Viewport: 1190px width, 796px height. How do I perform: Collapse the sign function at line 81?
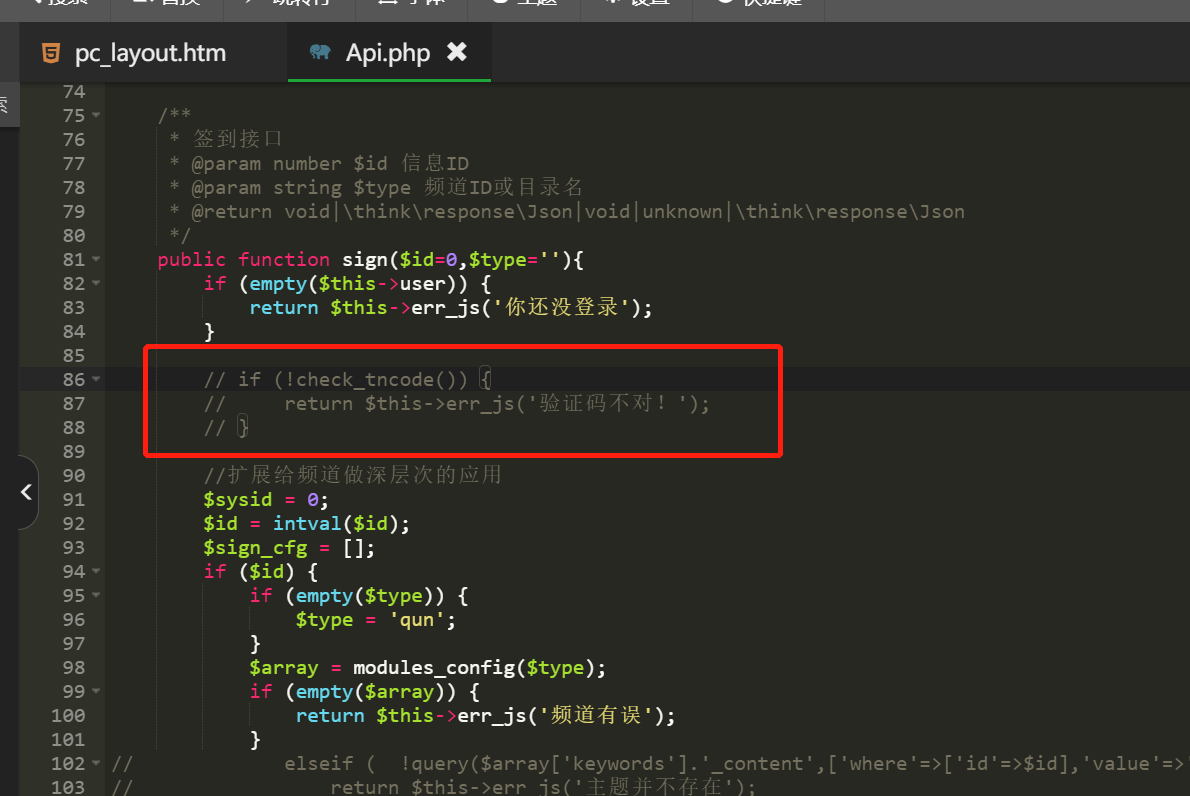(x=96, y=260)
